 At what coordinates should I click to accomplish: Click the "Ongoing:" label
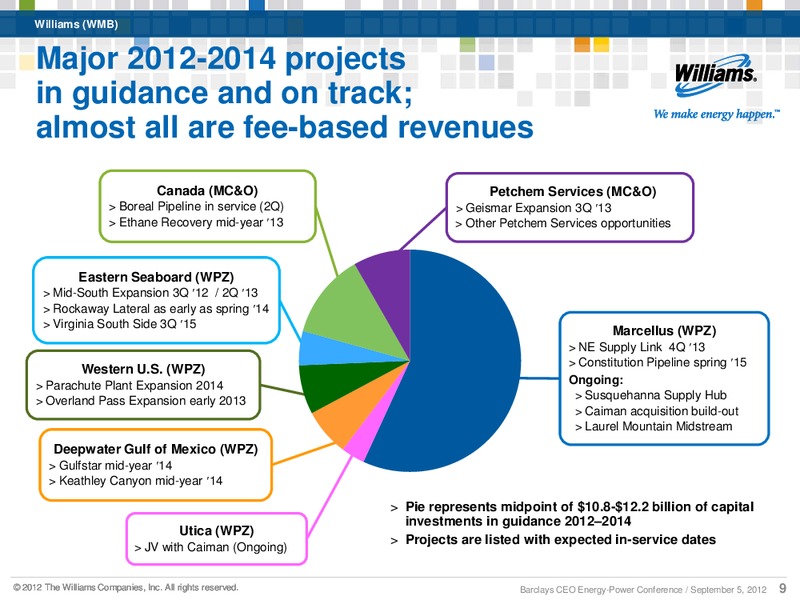[x=596, y=380]
